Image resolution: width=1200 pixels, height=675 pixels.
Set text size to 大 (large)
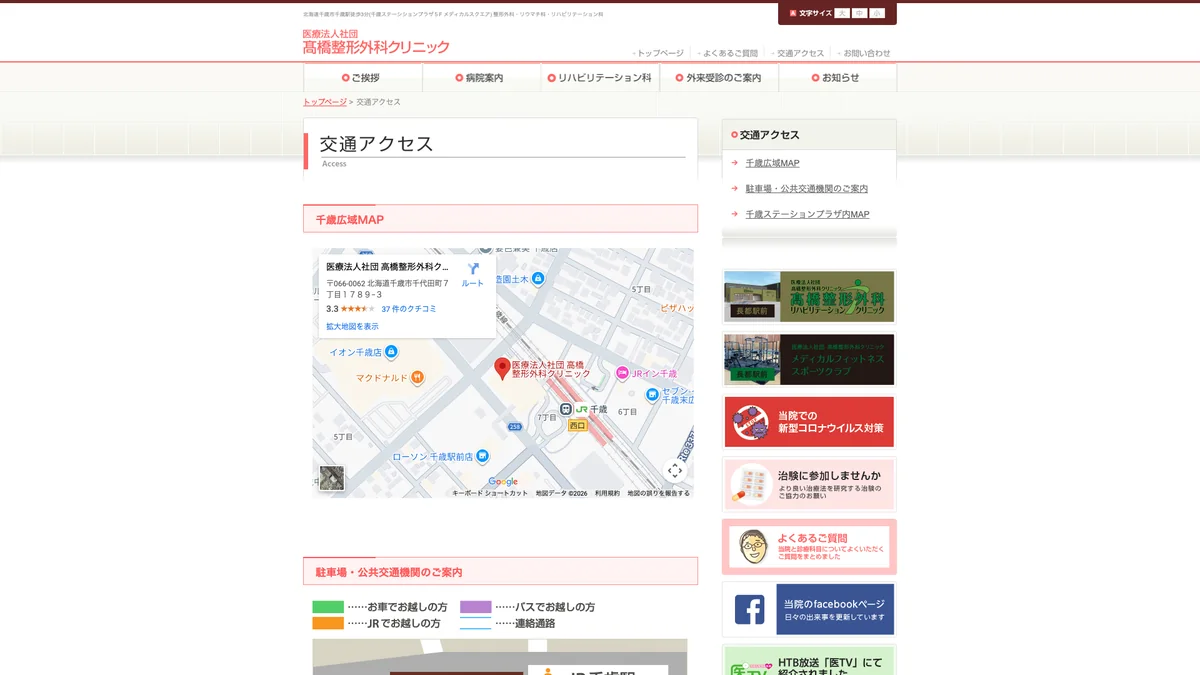[x=842, y=13]
